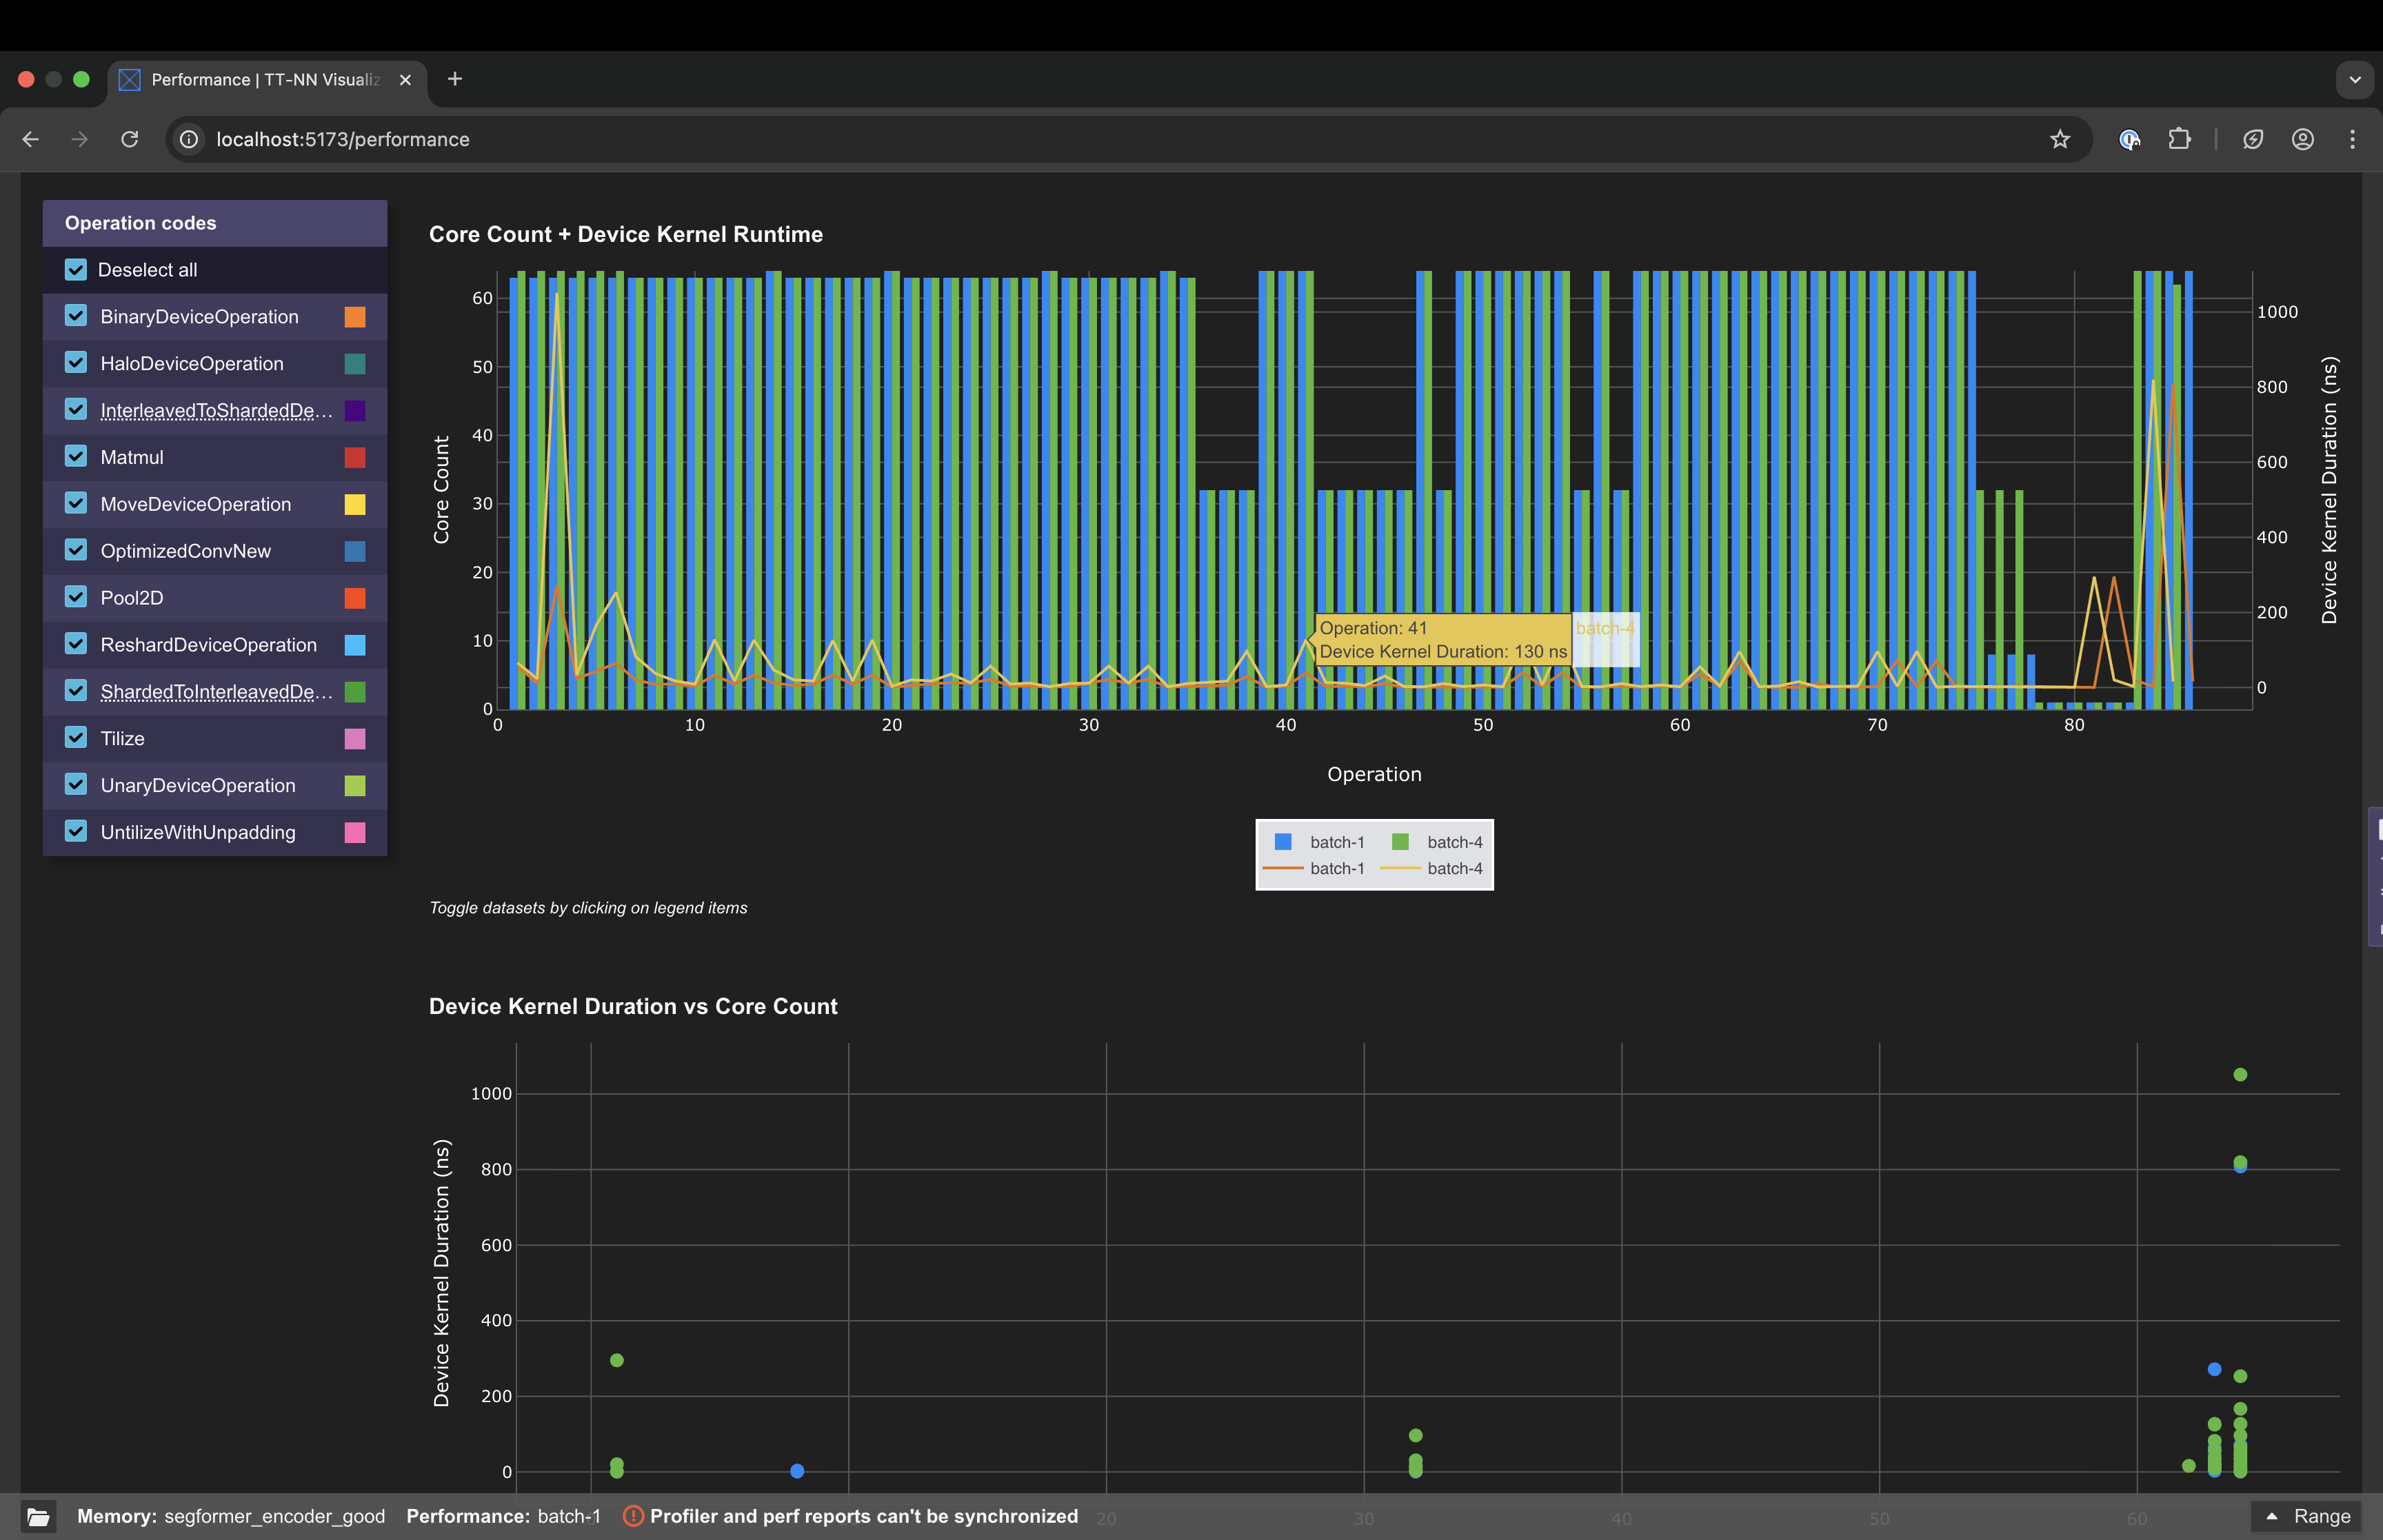Click the ShardedToInterleaved link

210,691
